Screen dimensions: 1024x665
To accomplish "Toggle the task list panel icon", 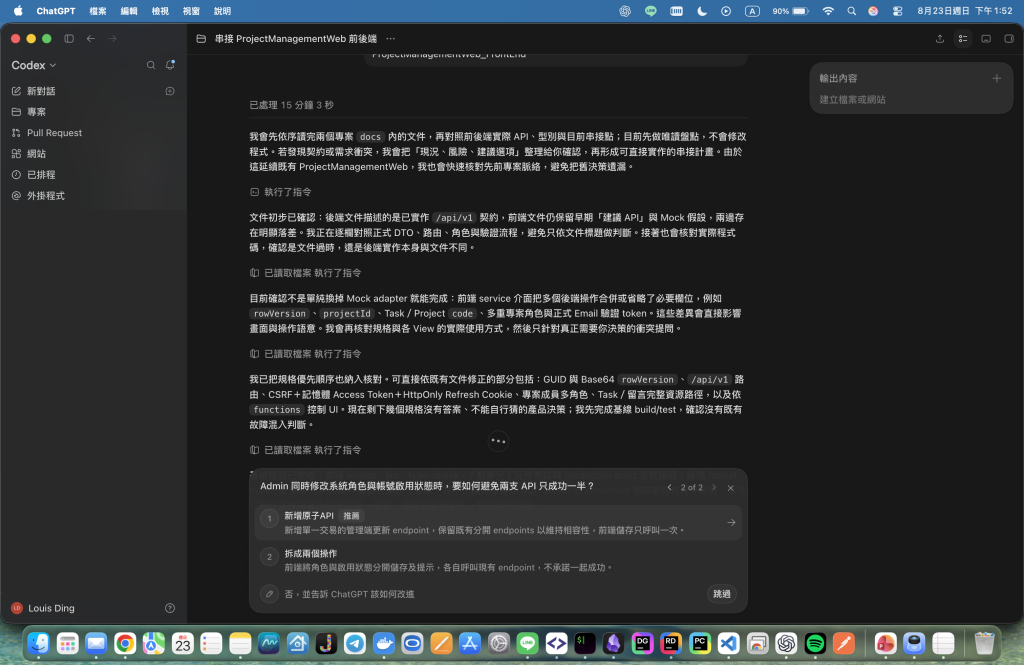I will [x=963, y=39].
